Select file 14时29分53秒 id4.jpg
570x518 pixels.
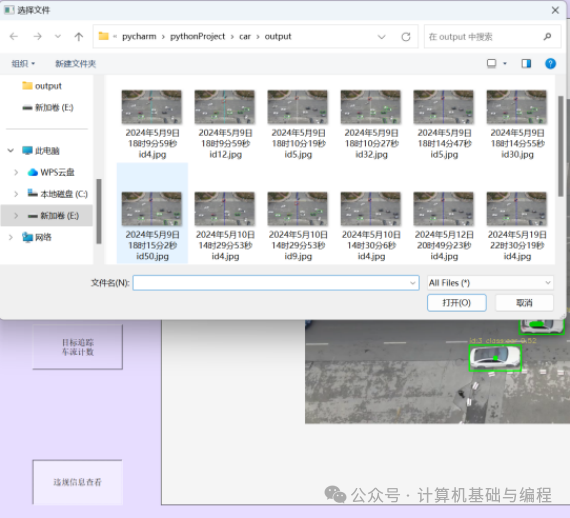pos(225,226)
